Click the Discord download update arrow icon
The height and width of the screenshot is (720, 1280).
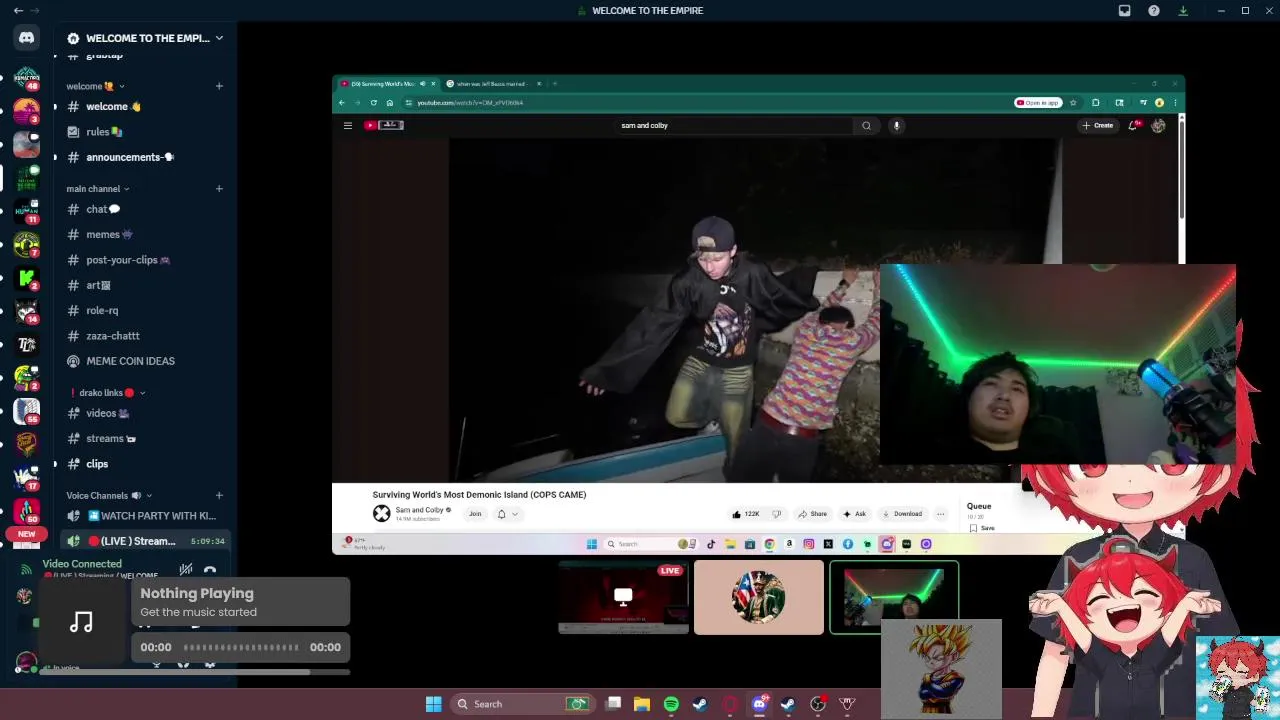pos(1183,11)
